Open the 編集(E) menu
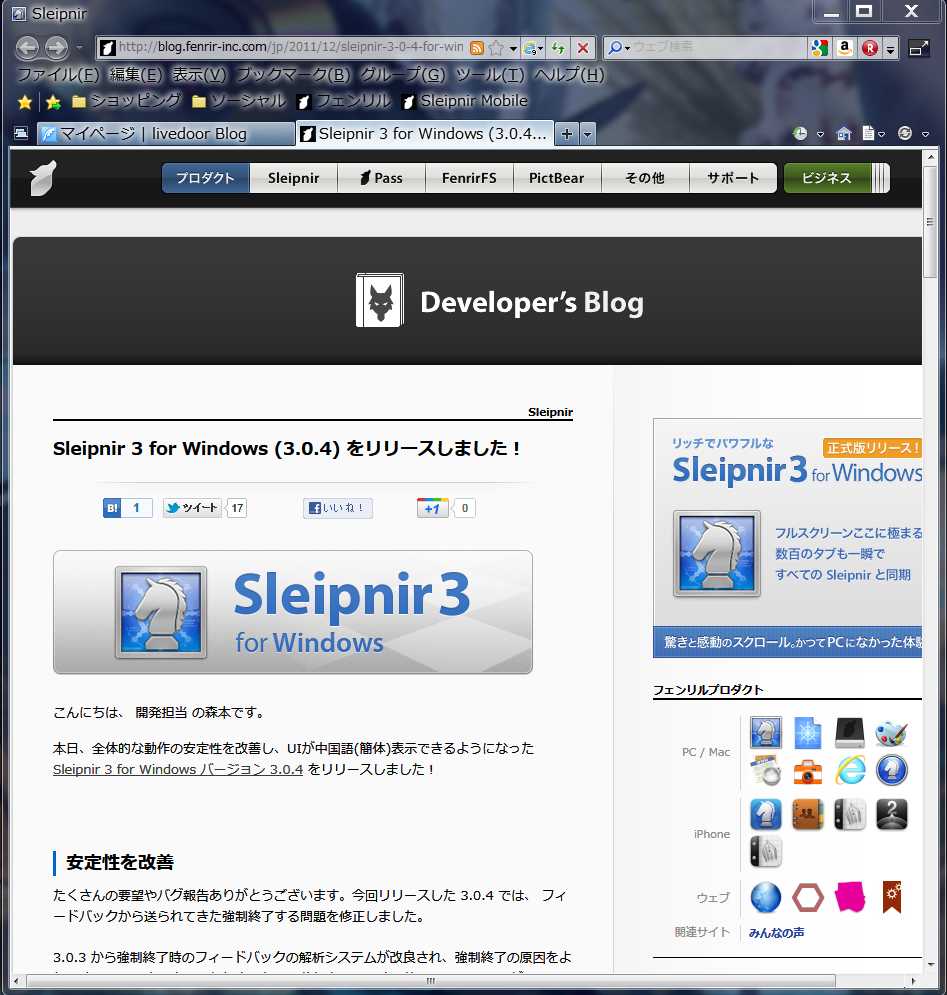The image size is (947, 995). click(136, 75)
